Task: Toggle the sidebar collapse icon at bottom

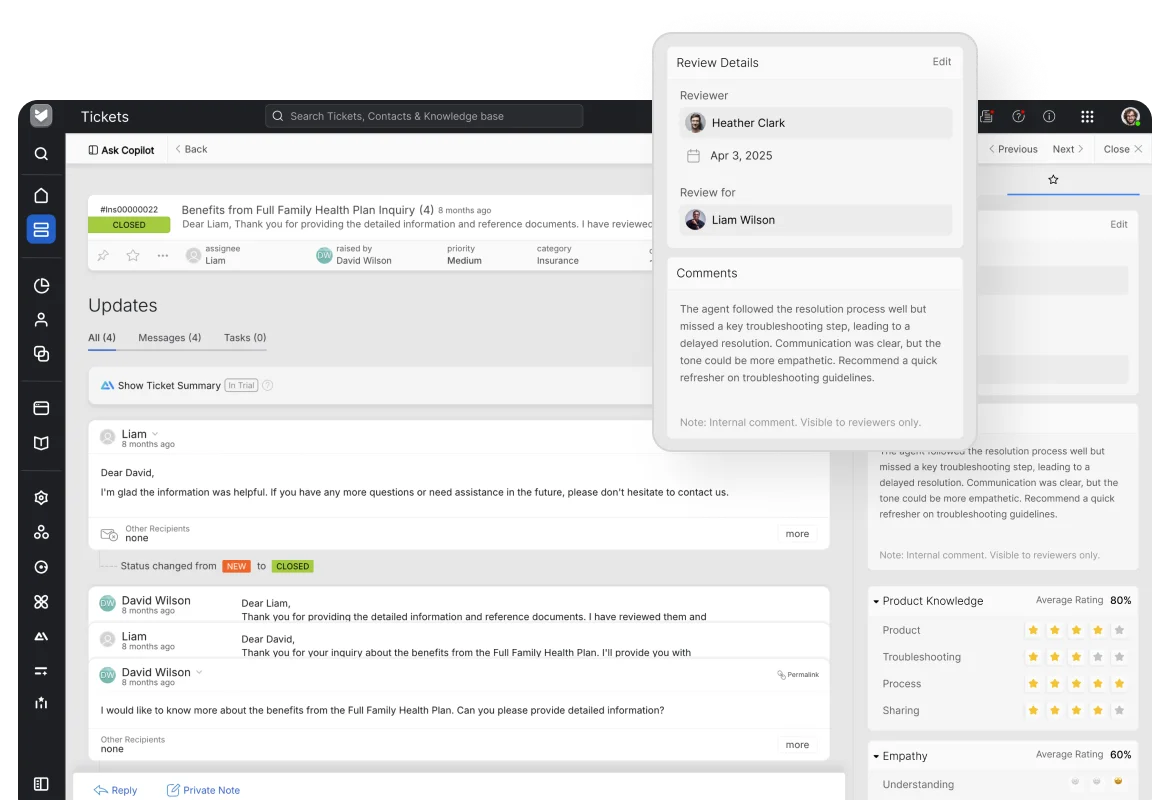Action: [x=41, y=784]
